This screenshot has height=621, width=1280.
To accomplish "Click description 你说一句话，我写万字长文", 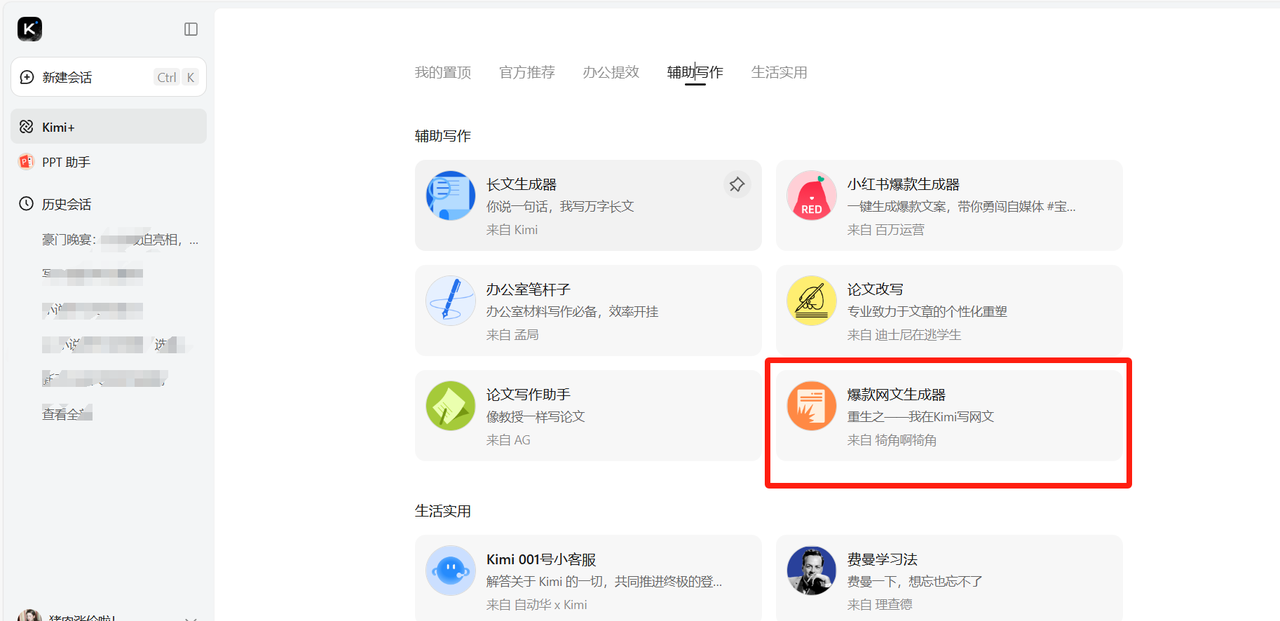I will [x=560, y=206].
